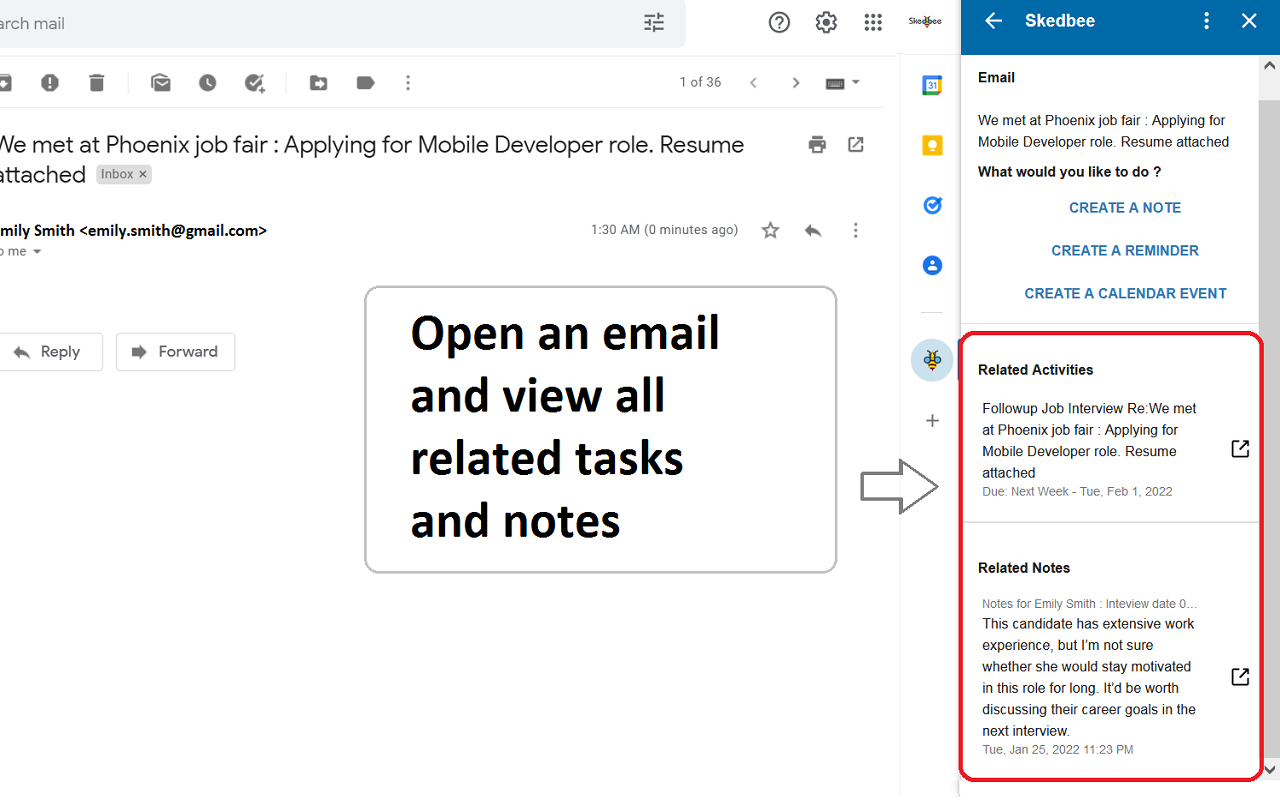This screenshot has width=1280, height=800.
Task: Click the email subject line heading
Action: point(370,159)
